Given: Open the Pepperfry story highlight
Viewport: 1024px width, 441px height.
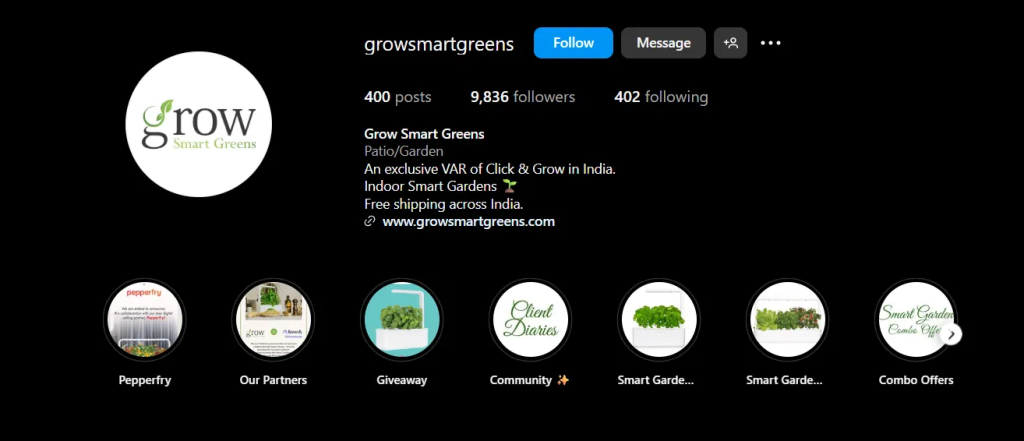Looking at the screenshot, I should pos(144,320).
